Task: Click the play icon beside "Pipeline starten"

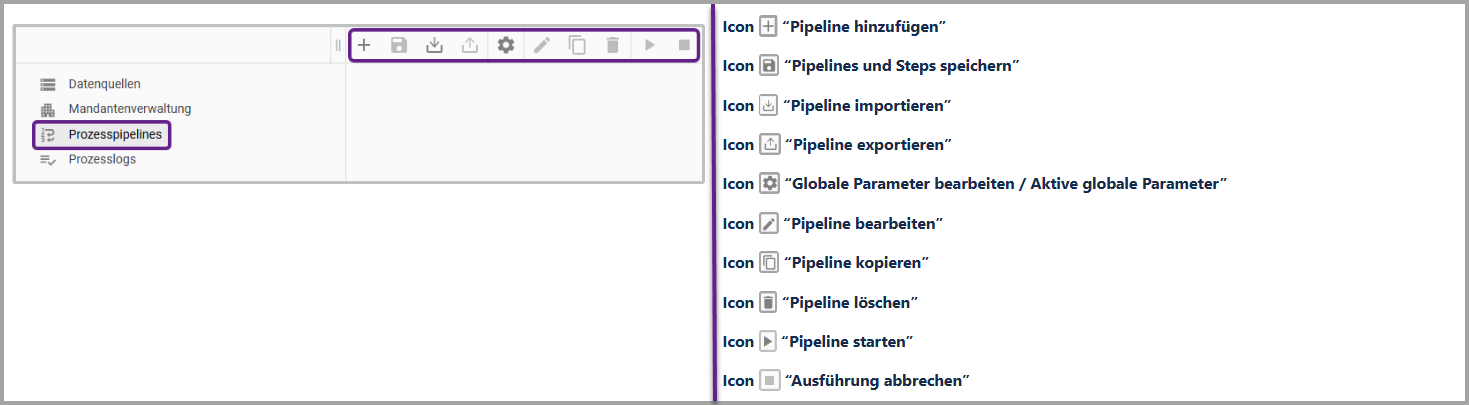Action: [768, 342]
